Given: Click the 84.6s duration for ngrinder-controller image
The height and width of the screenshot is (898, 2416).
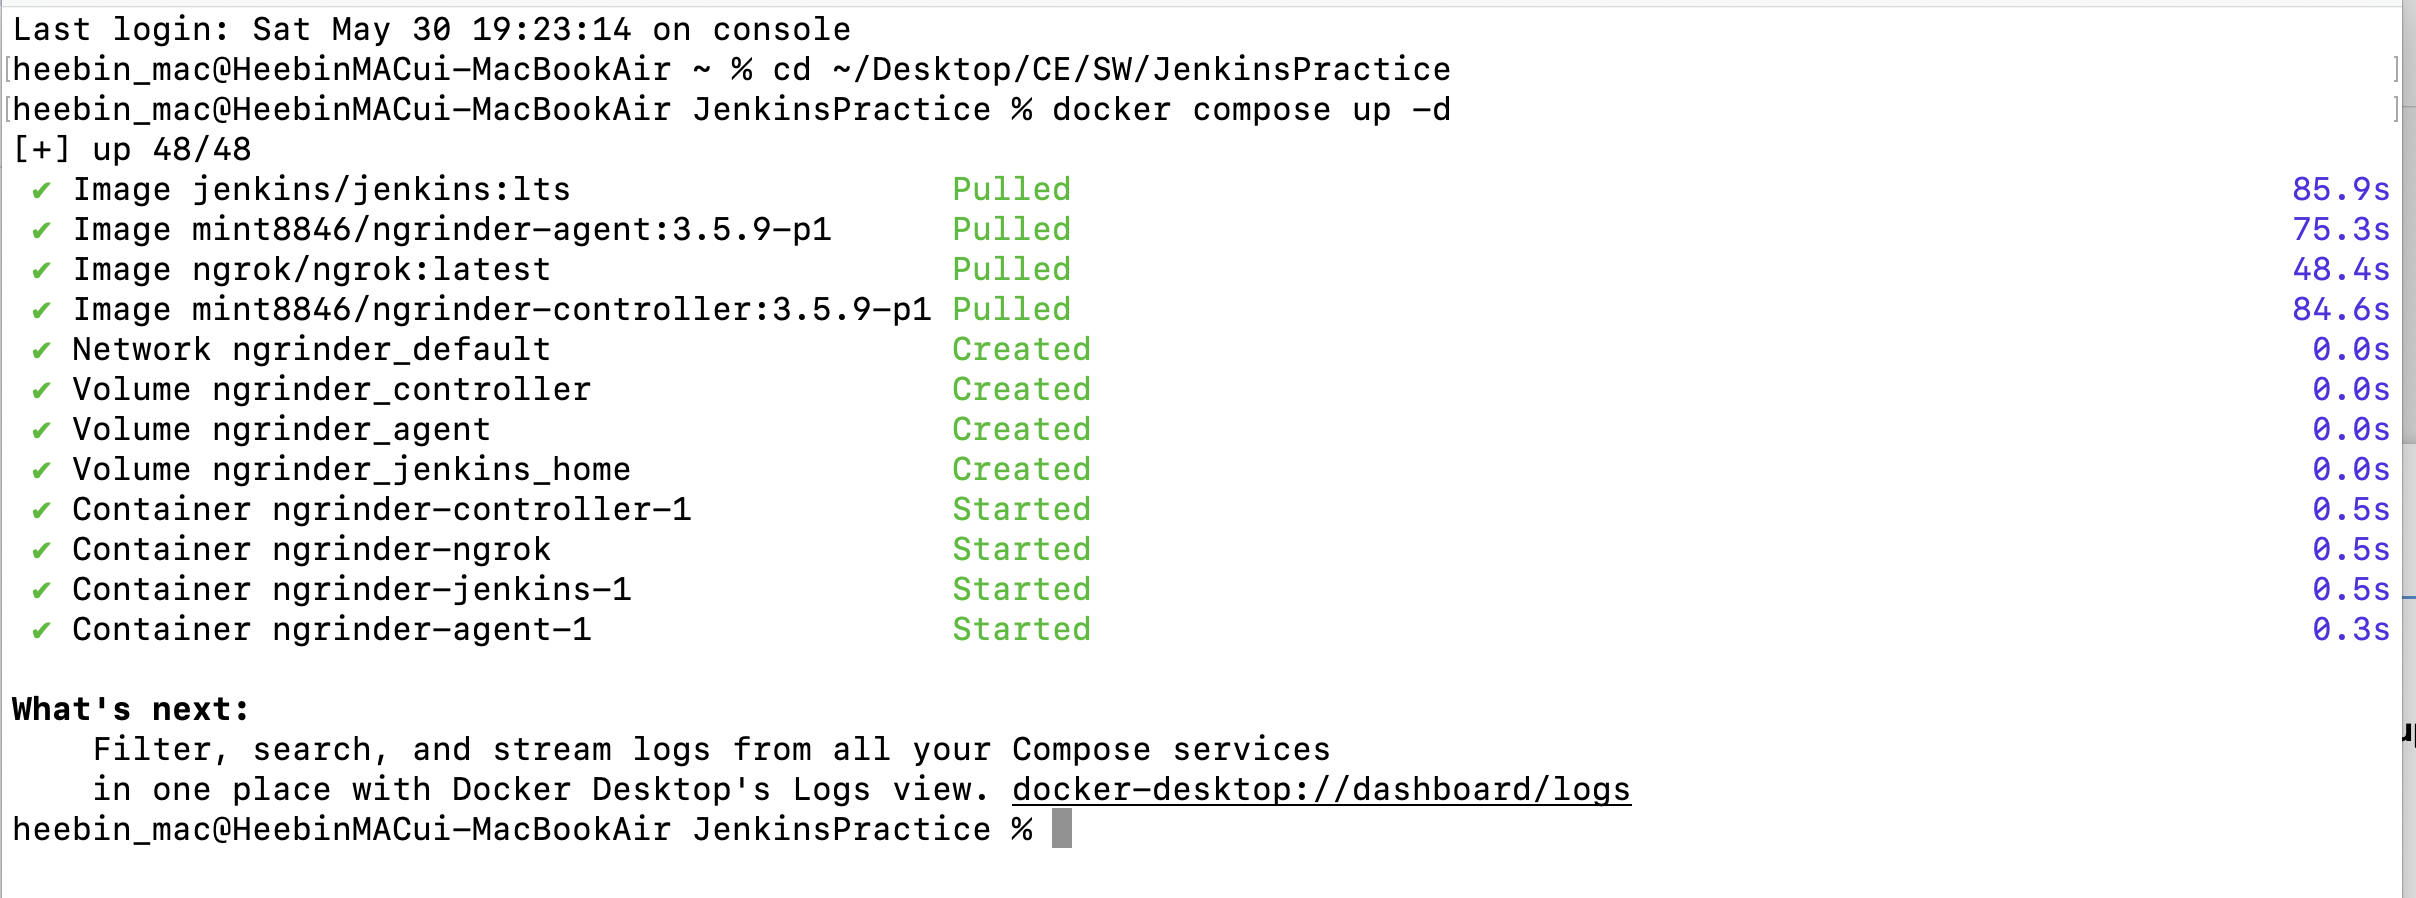Looking at the screenshot, I should (2341, 309).
